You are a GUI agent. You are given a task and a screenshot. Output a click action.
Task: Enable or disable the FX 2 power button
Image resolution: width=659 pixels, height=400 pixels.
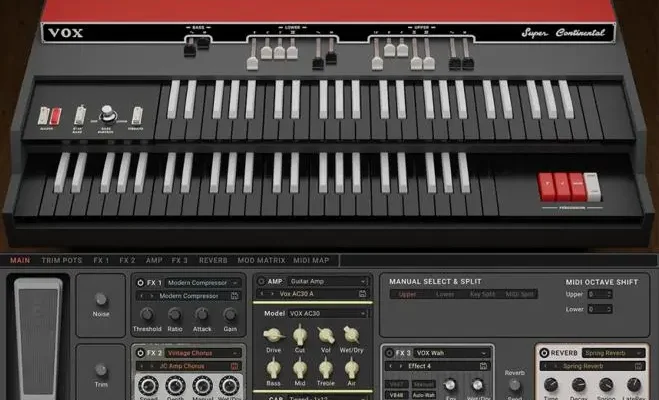click(x=139, y=353)
